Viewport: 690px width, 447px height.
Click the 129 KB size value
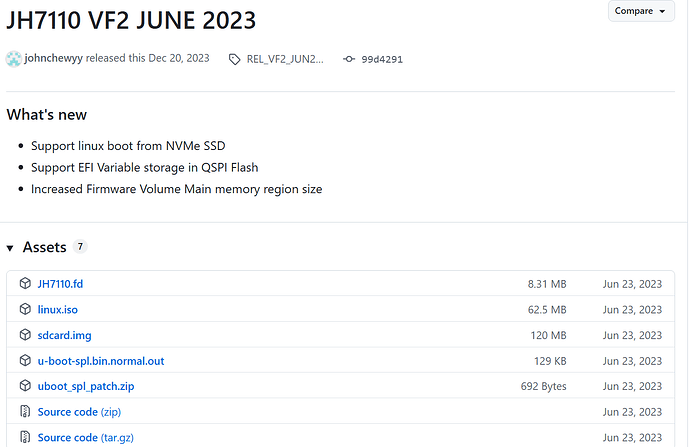click(550, 361)
